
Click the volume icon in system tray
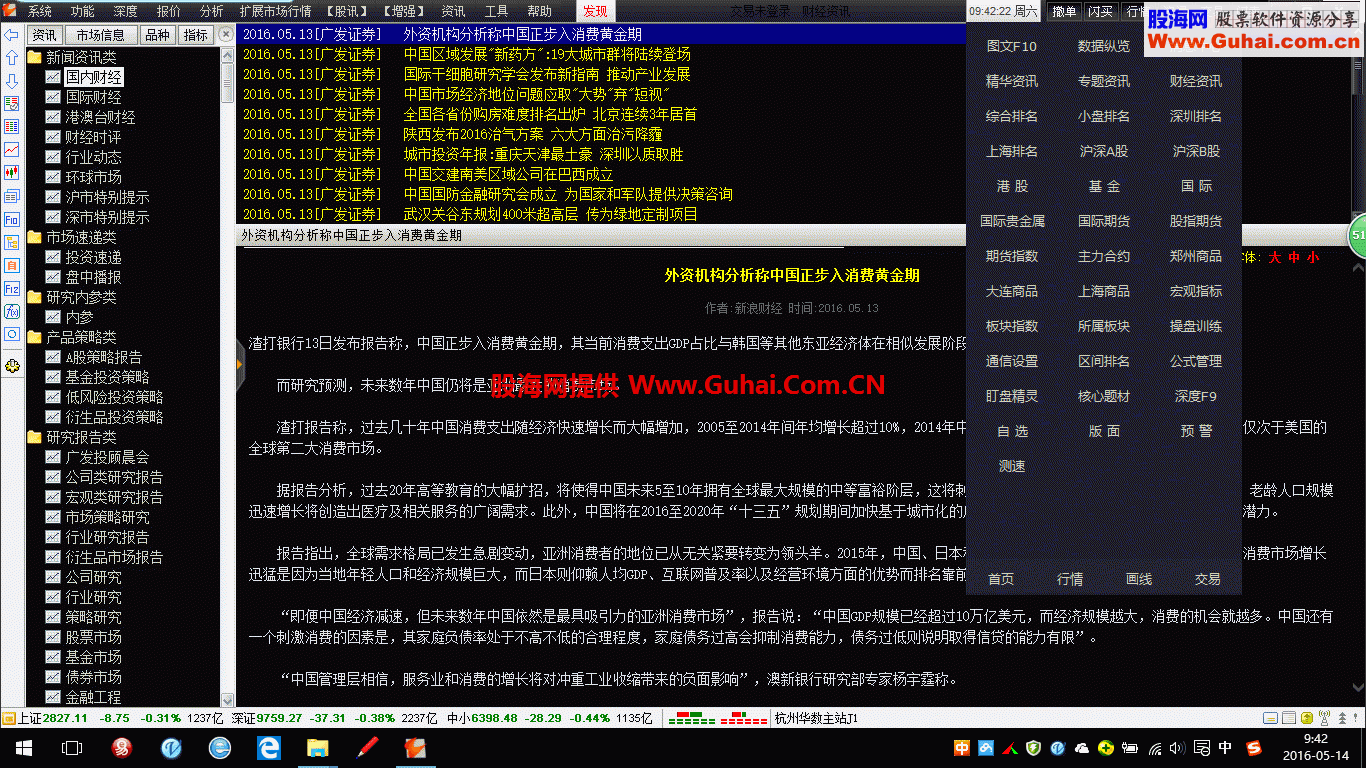(1176, 748)
